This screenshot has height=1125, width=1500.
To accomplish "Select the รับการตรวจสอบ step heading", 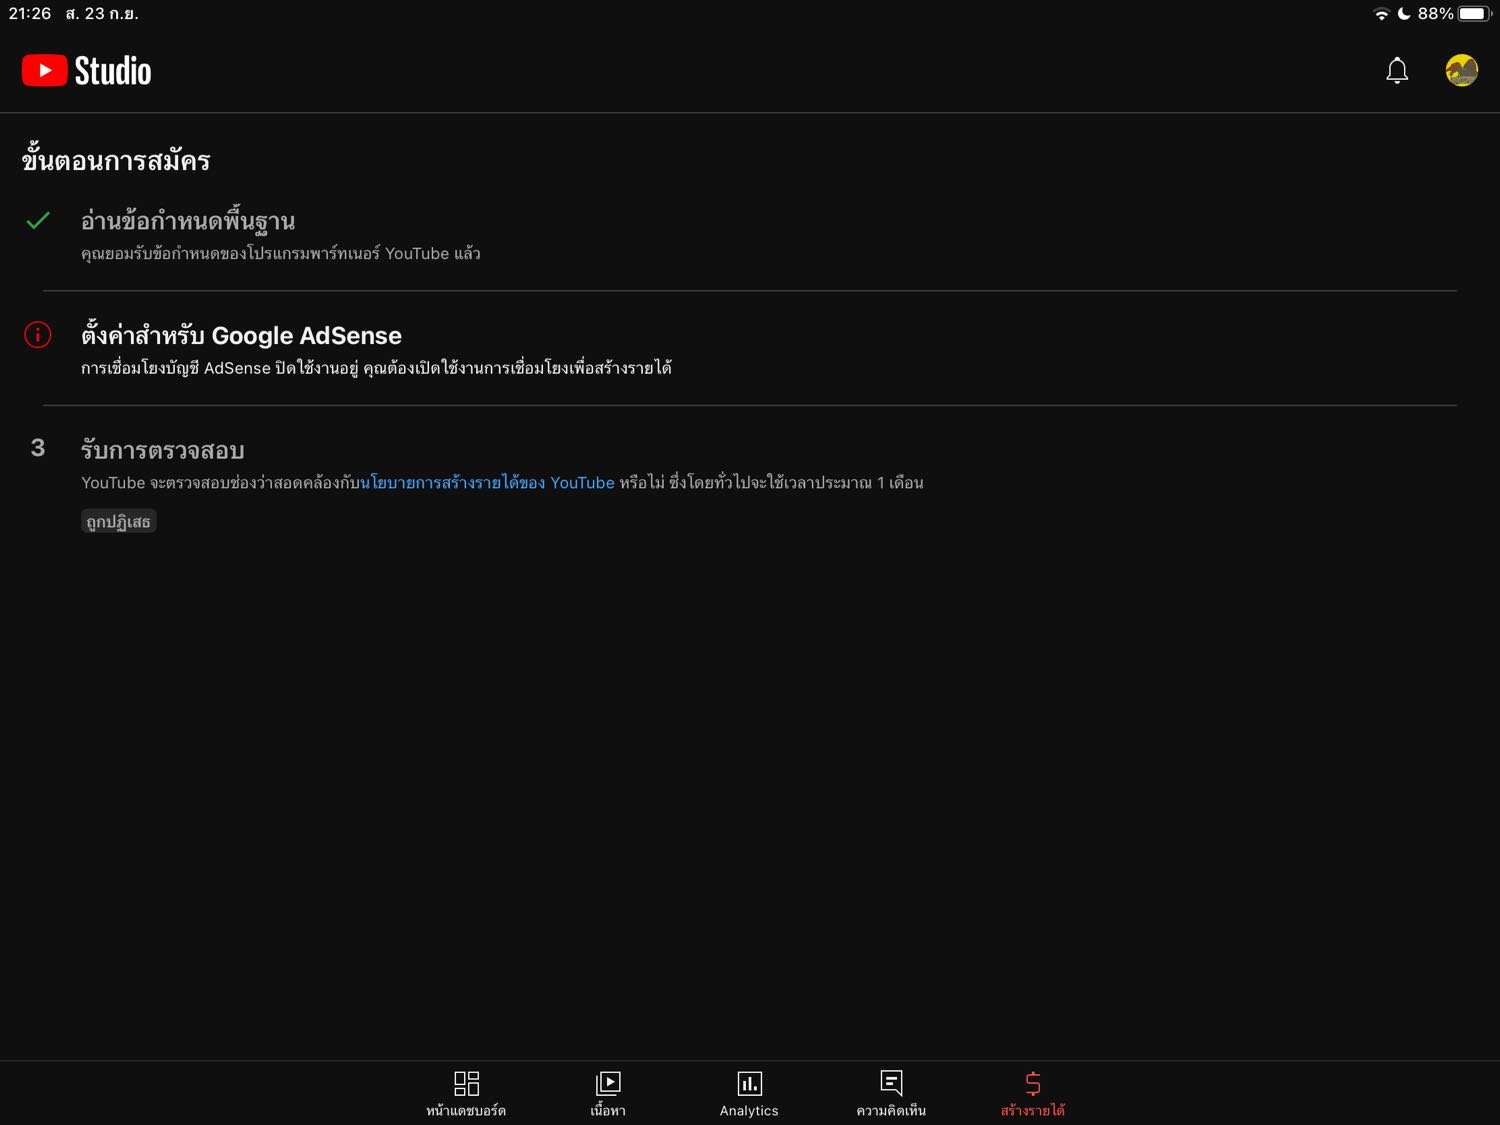I will pyautogui.click(x=163, y=450).
